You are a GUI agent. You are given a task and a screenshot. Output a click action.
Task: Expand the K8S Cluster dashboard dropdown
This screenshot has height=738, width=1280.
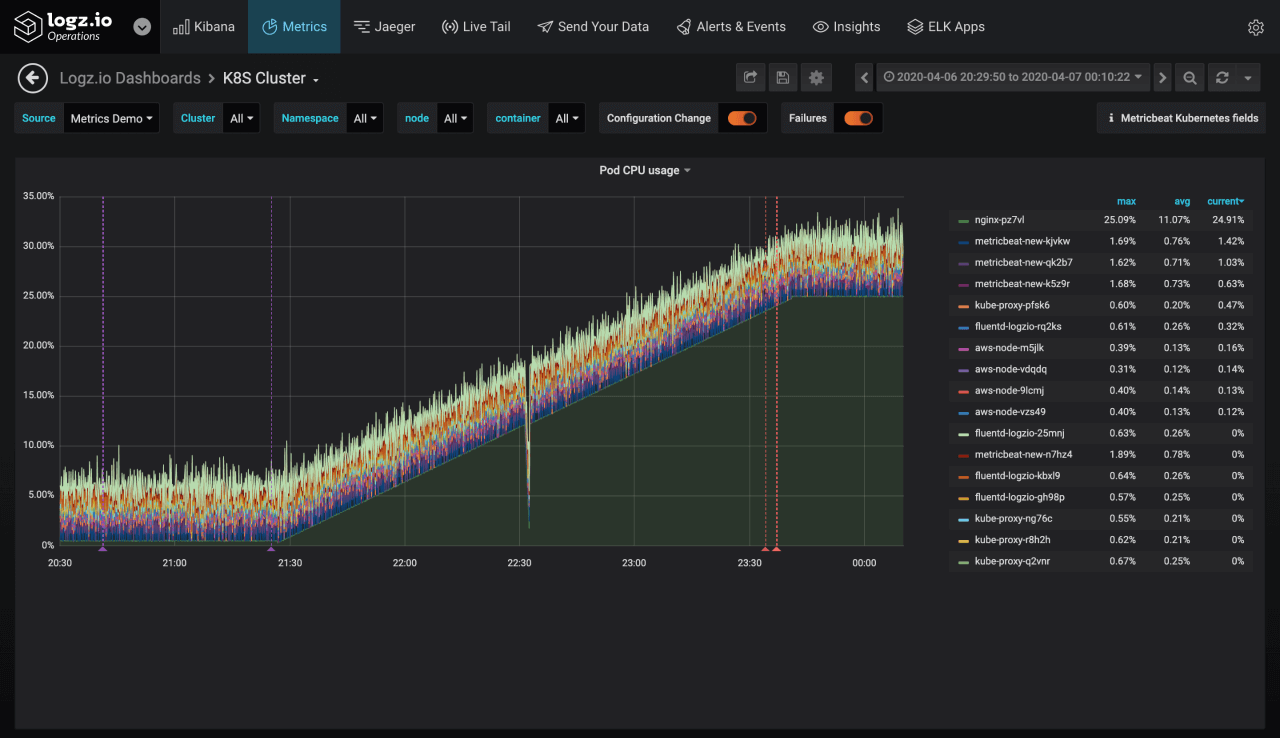click(271, 78)
